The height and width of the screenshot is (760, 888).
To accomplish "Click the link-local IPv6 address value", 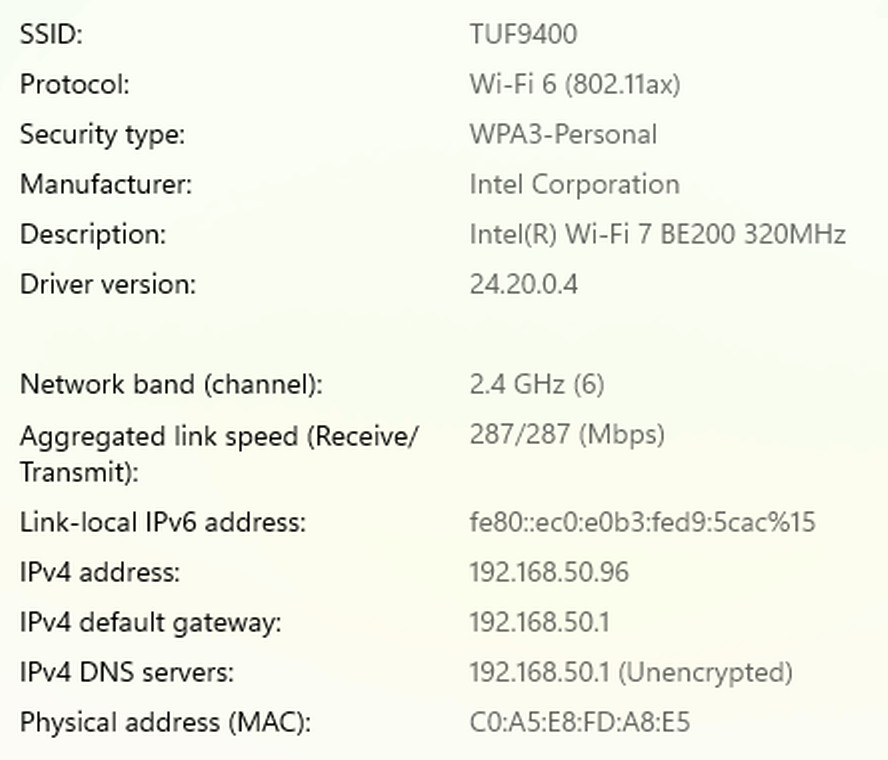I will pos(643,522).
